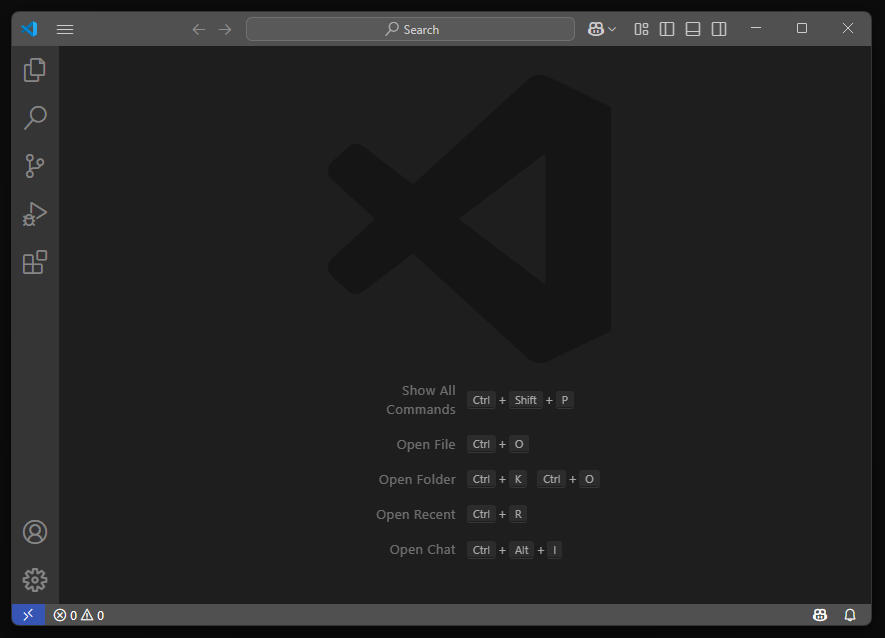This screenshot has height=638, width=885.
Task: Click the Open Recent label
Action: [x=416, y=514]
